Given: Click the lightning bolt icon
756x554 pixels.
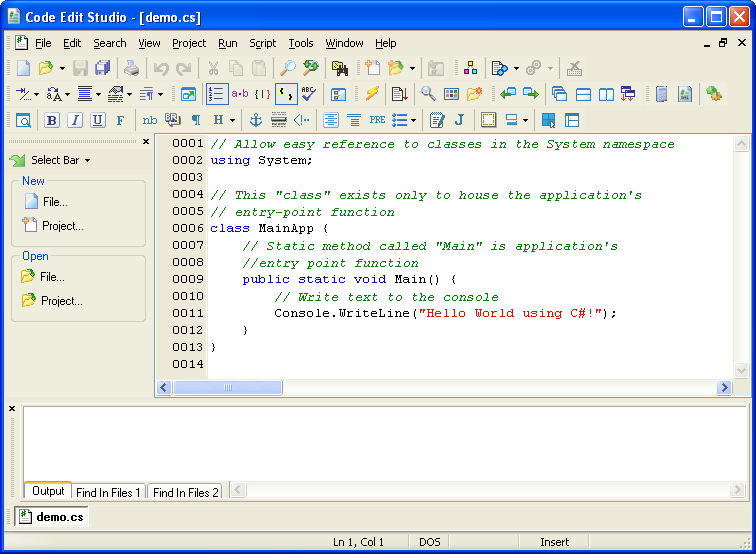Looking at the screenshot, I should pos(371,94).
